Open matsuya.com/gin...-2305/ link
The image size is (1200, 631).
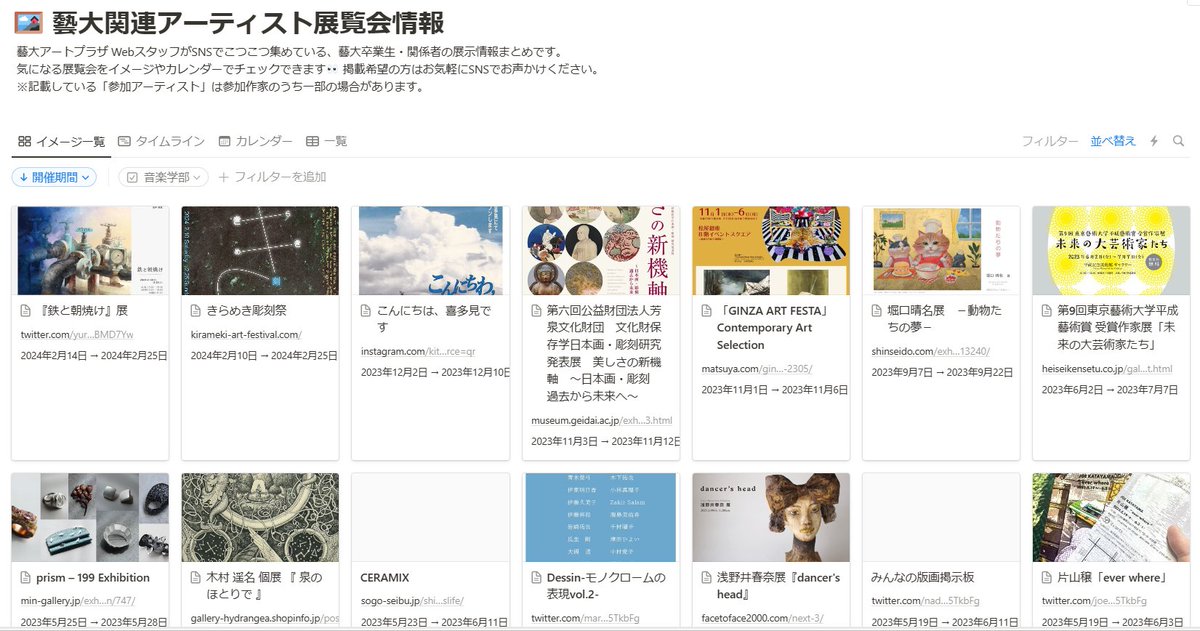point(757,369)
